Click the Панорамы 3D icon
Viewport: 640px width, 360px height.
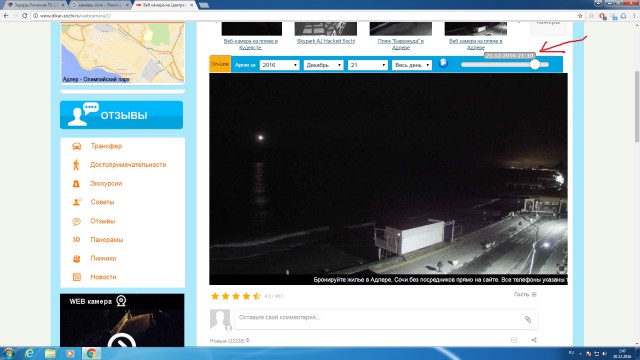(x=76, y=240)
